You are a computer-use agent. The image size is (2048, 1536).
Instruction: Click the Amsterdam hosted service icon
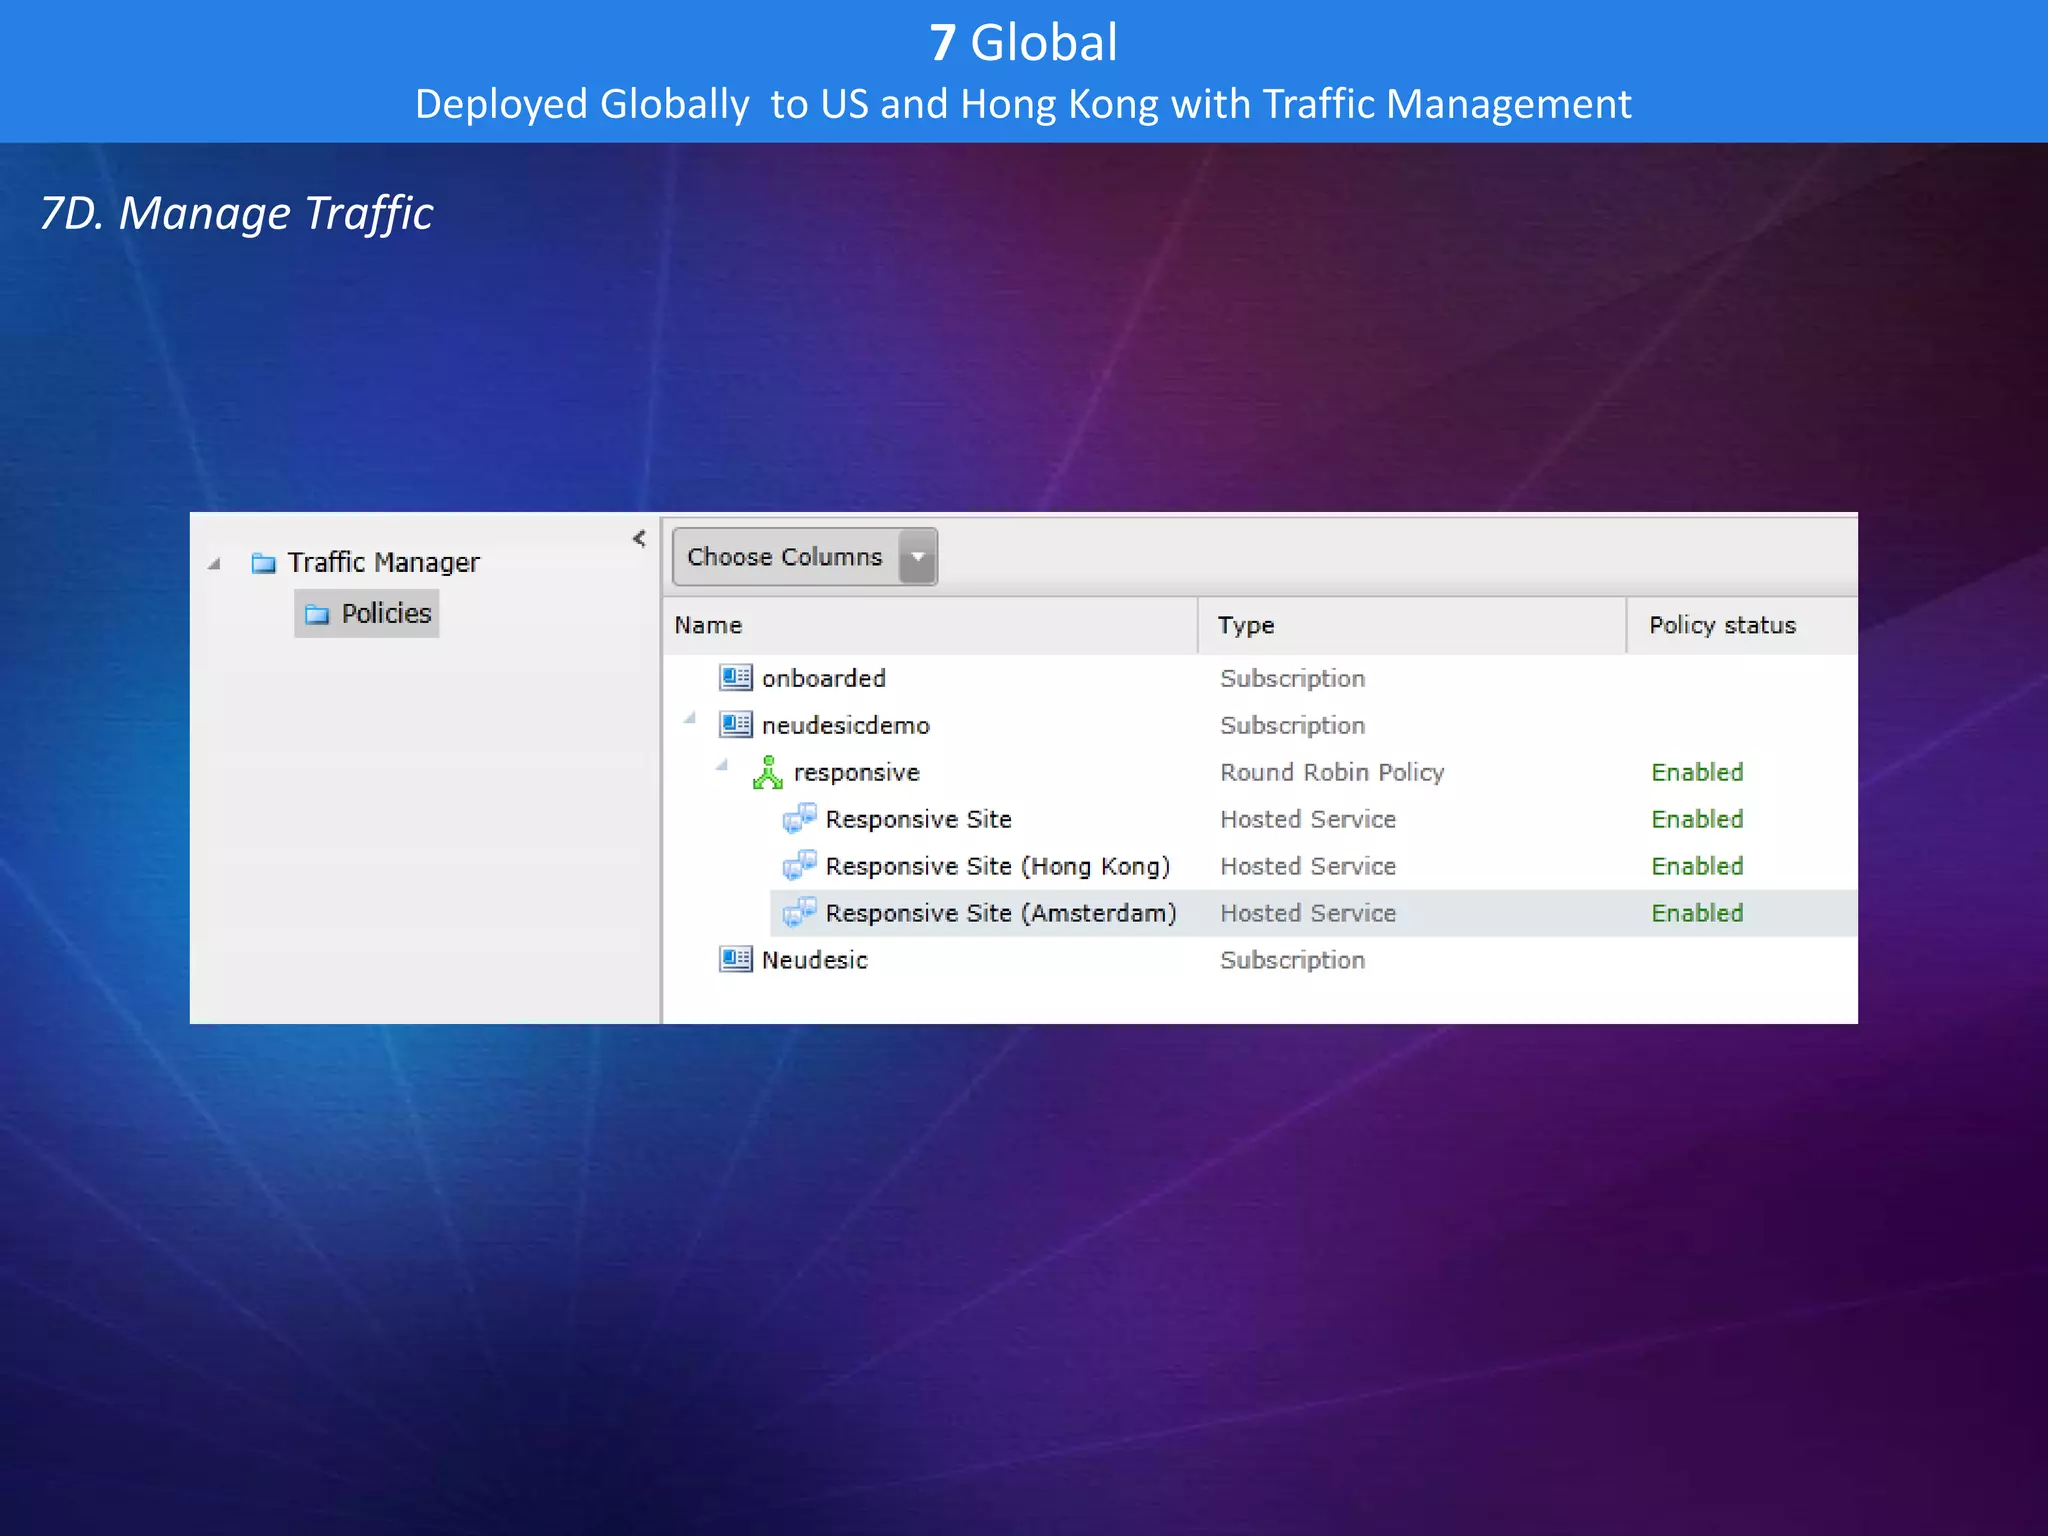coord(799,913)
